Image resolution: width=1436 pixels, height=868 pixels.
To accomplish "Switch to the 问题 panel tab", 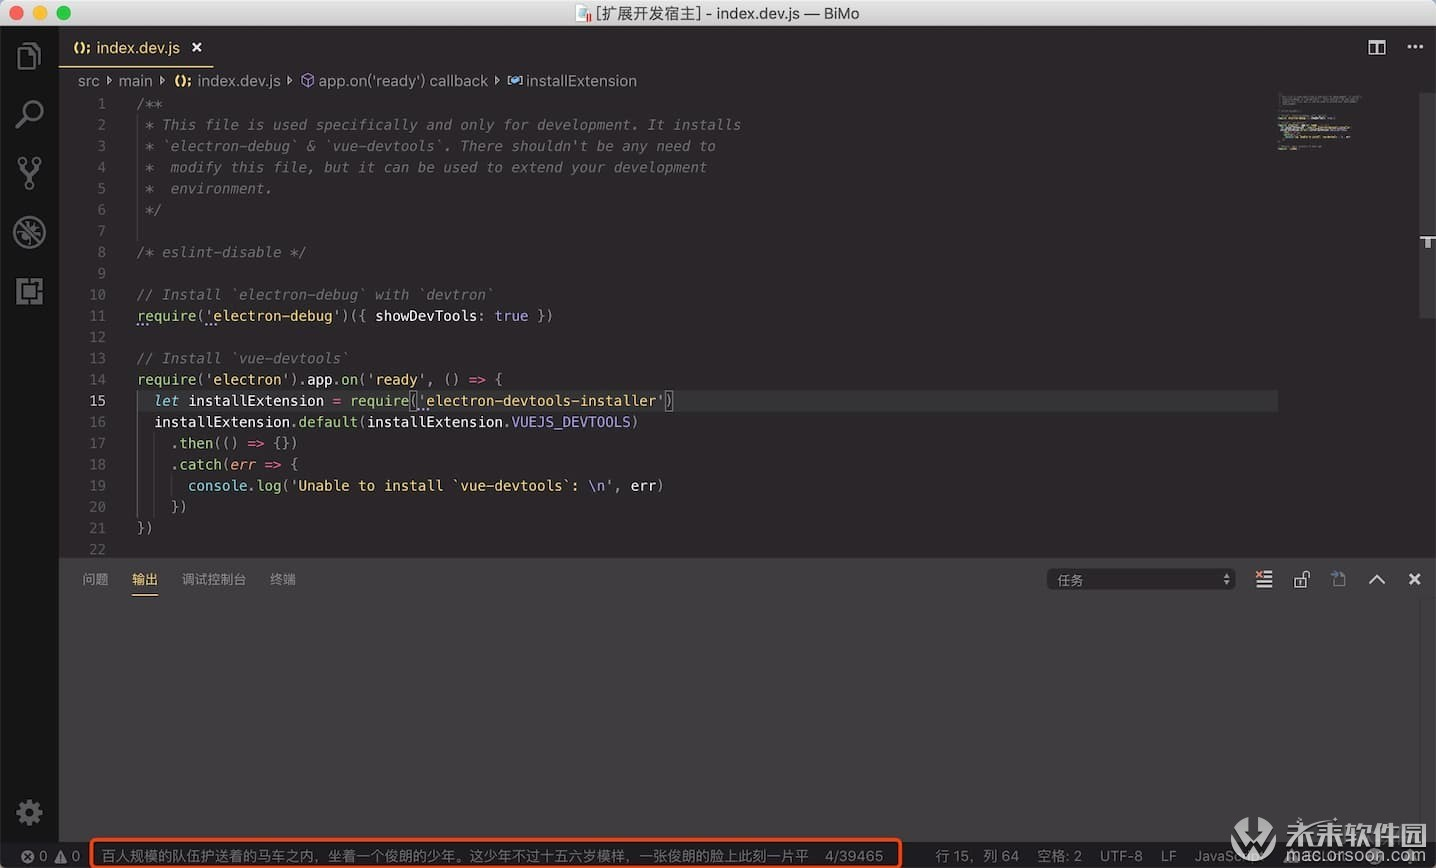I will click(x=95, y=579).
